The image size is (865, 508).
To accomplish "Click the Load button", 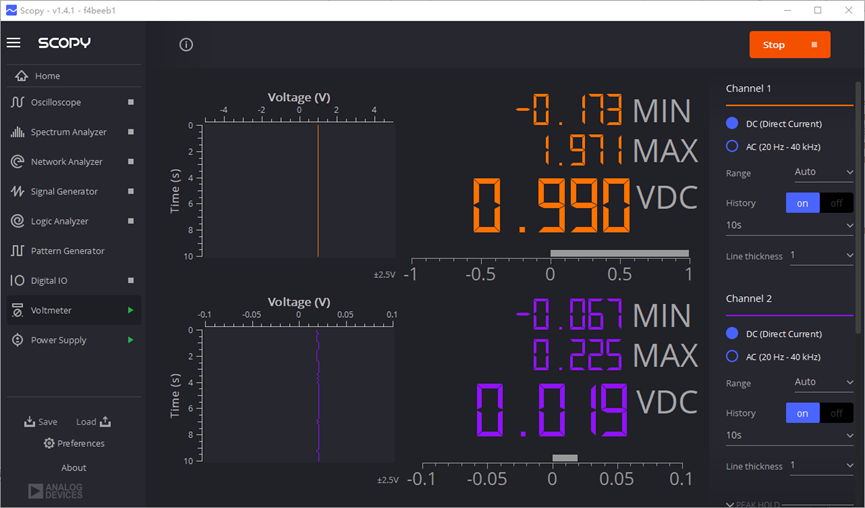I will click(x=93, y=422).
